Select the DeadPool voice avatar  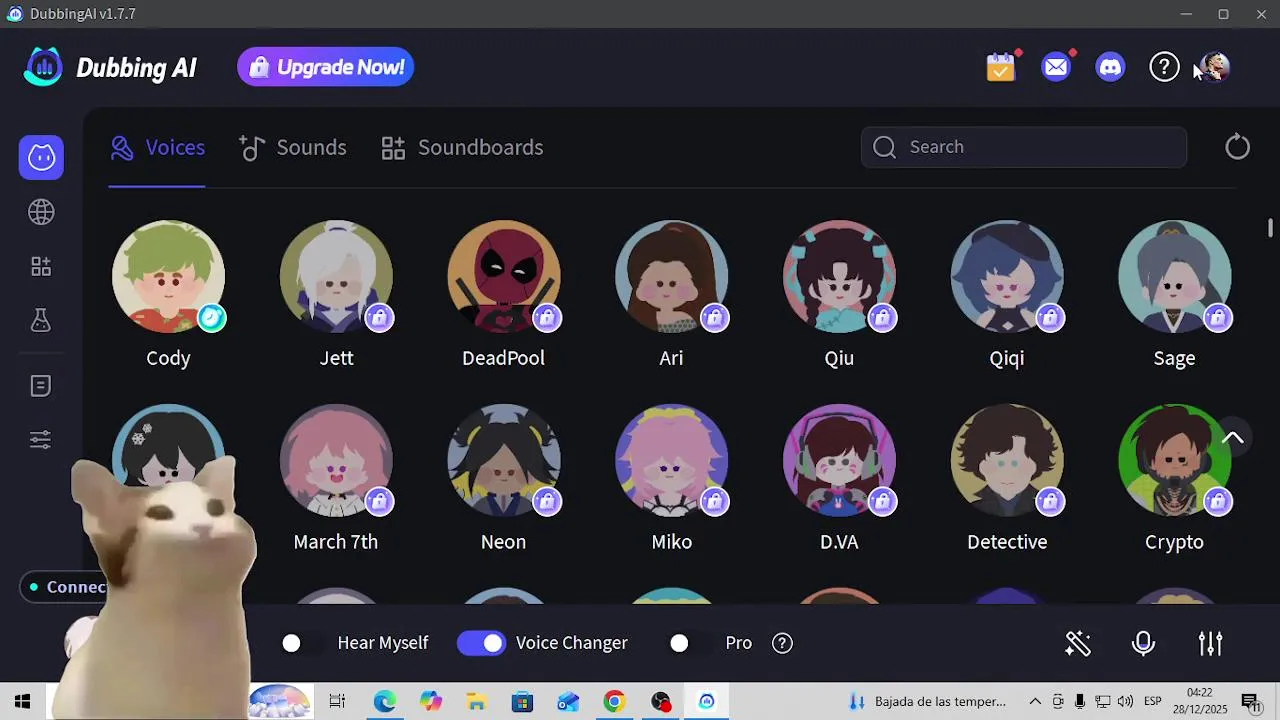(x=504, y=277)
